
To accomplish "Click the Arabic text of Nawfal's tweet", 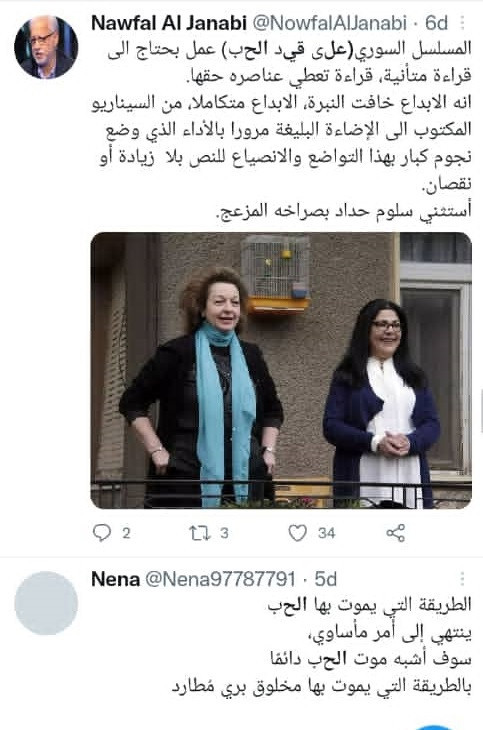I will click(x=281, y=129).
